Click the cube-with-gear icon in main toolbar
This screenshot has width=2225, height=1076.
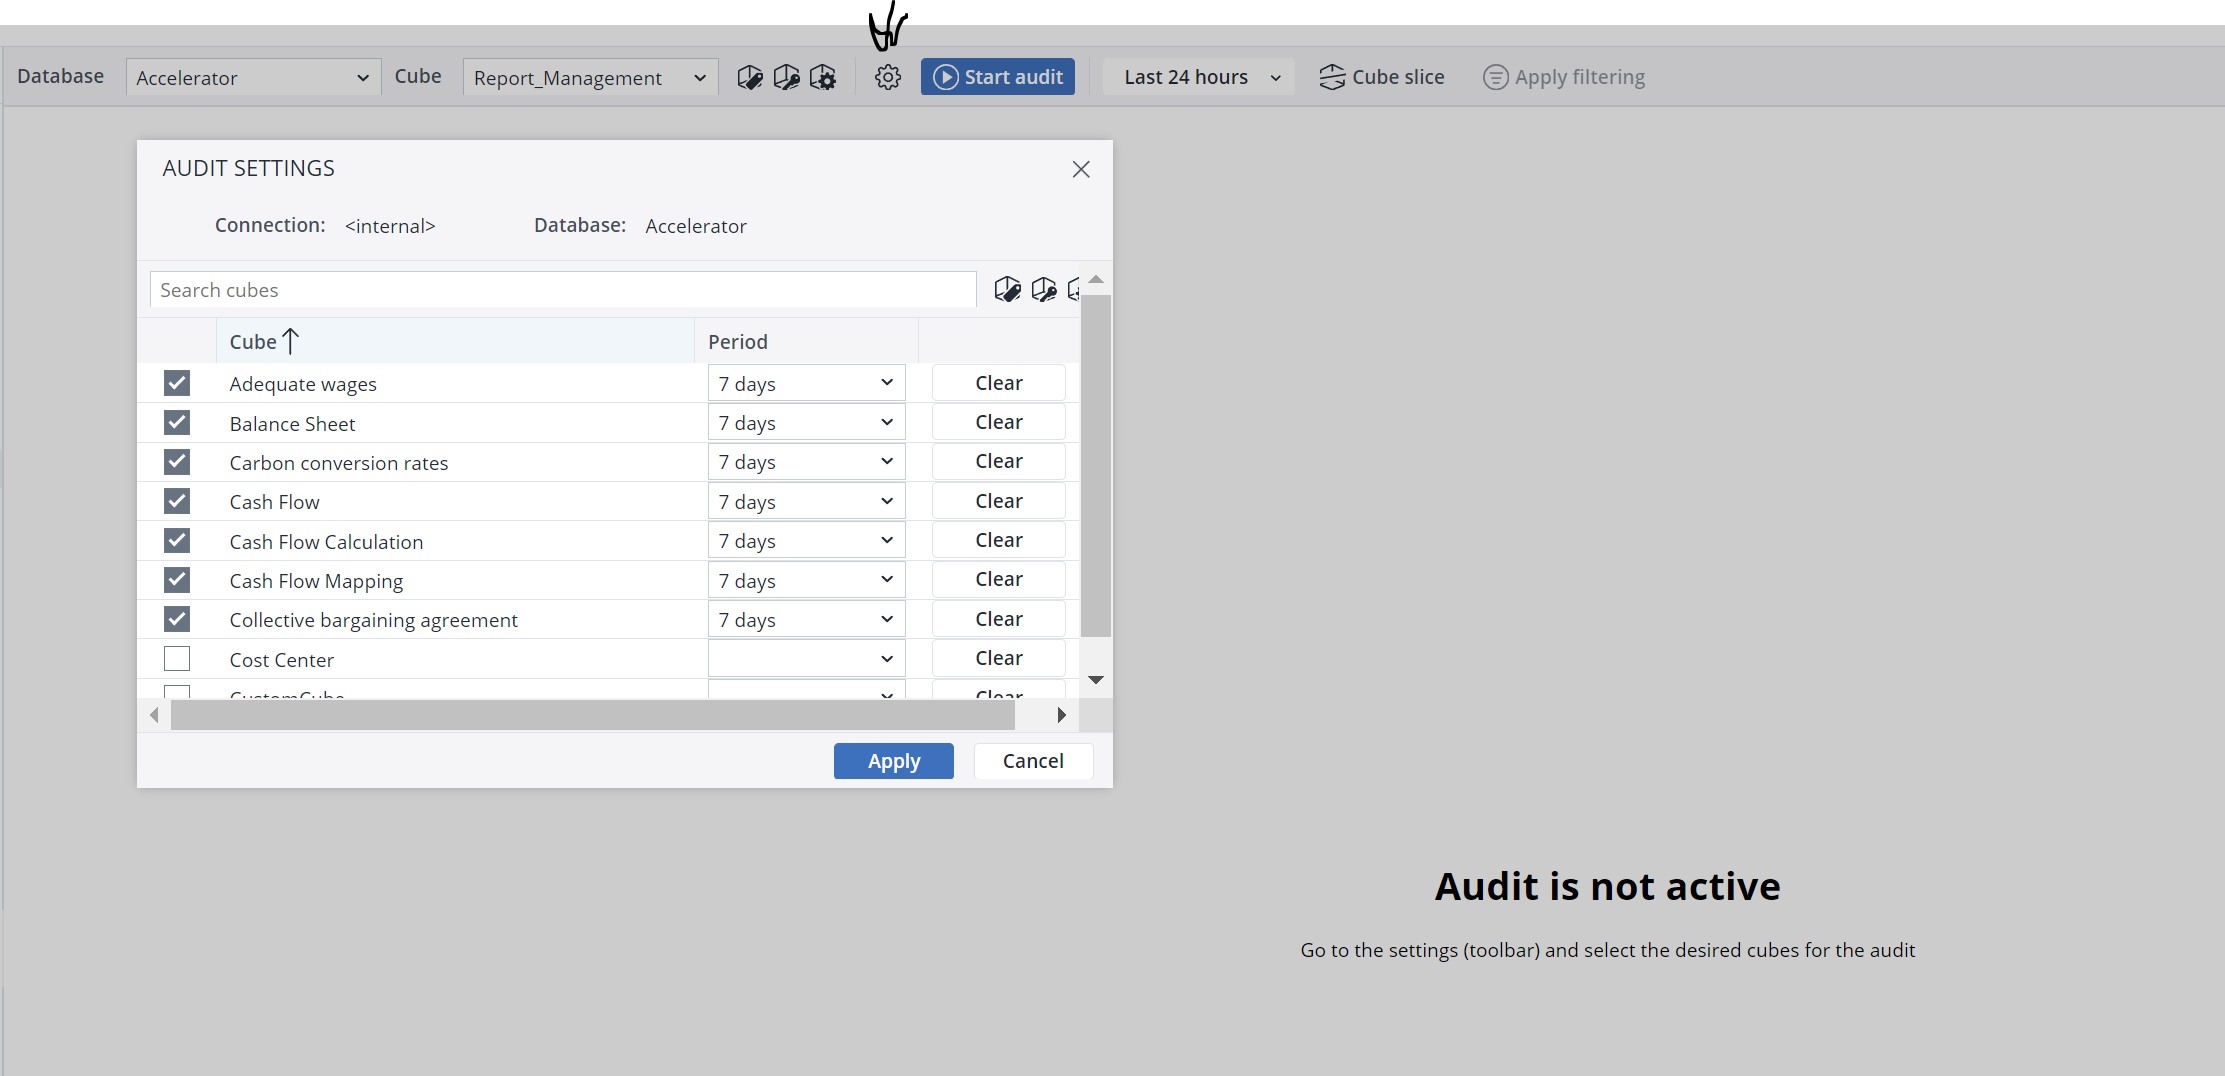pos(823,77)
